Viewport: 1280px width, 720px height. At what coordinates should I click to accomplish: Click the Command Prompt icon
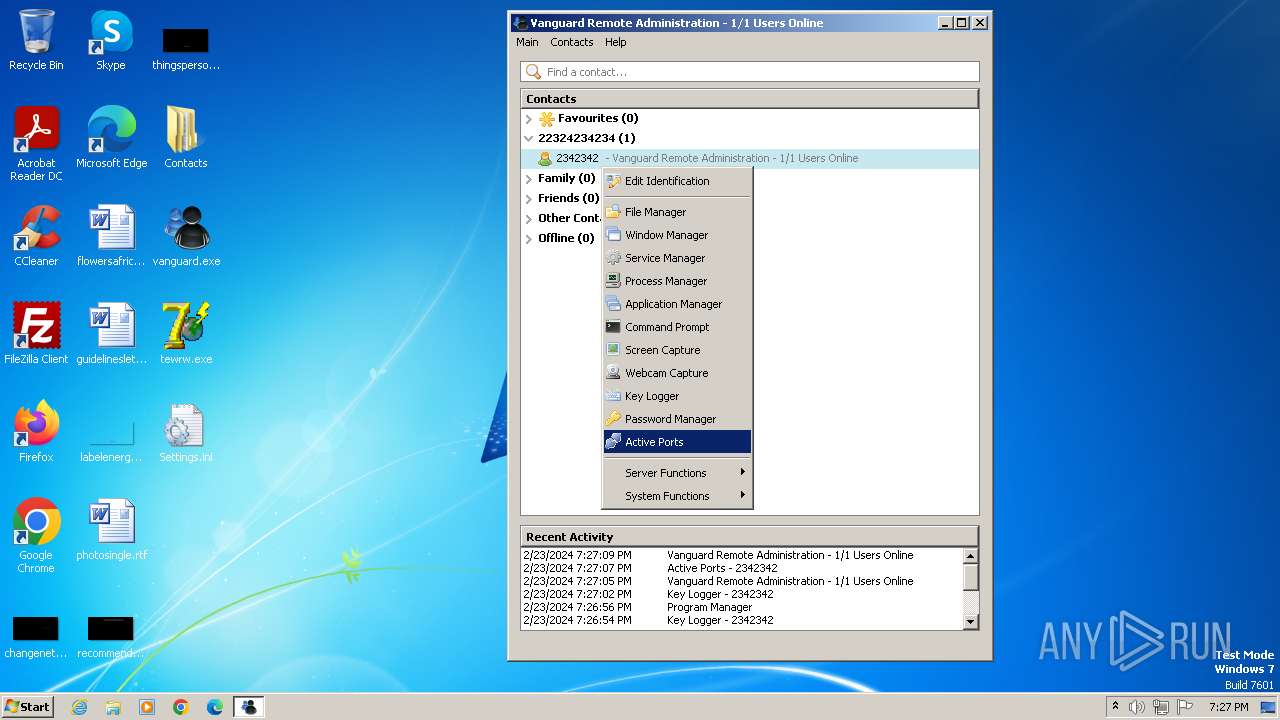coord(613,327)
